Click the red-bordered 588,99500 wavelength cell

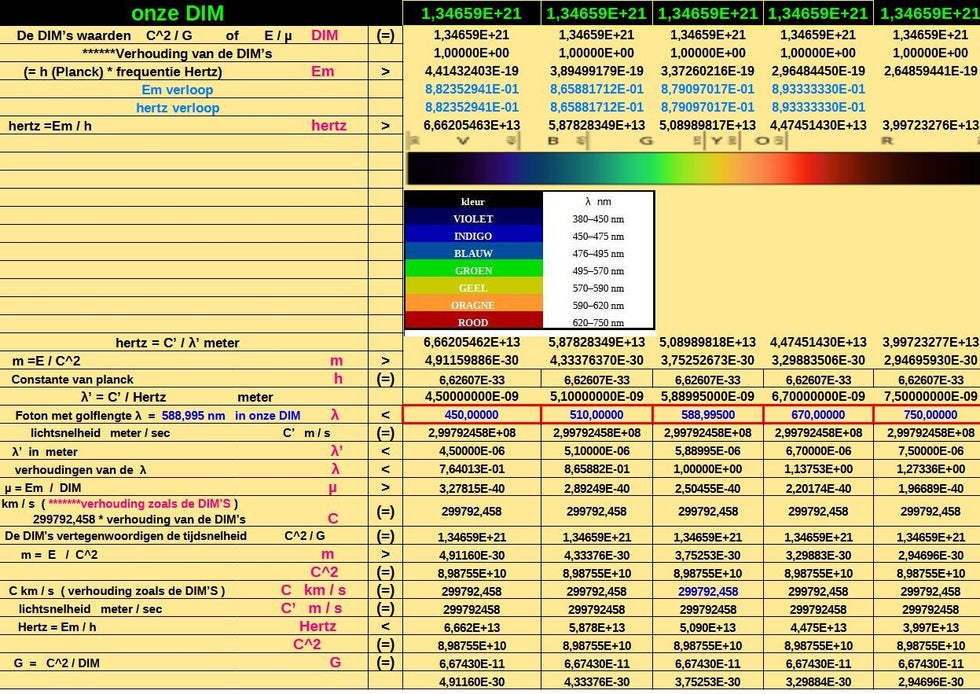708,415
